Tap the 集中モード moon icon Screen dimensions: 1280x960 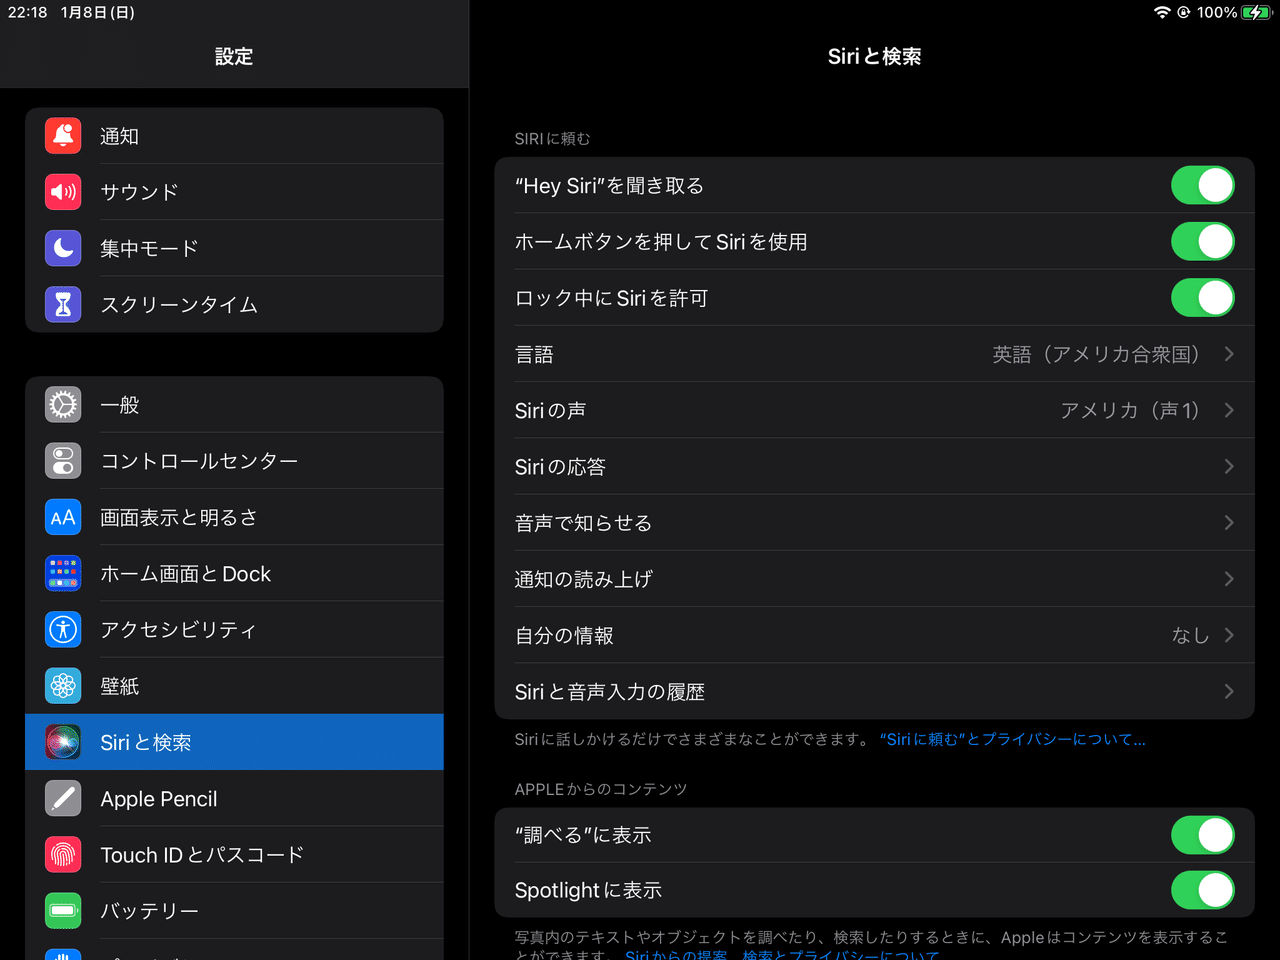[63, 247]
